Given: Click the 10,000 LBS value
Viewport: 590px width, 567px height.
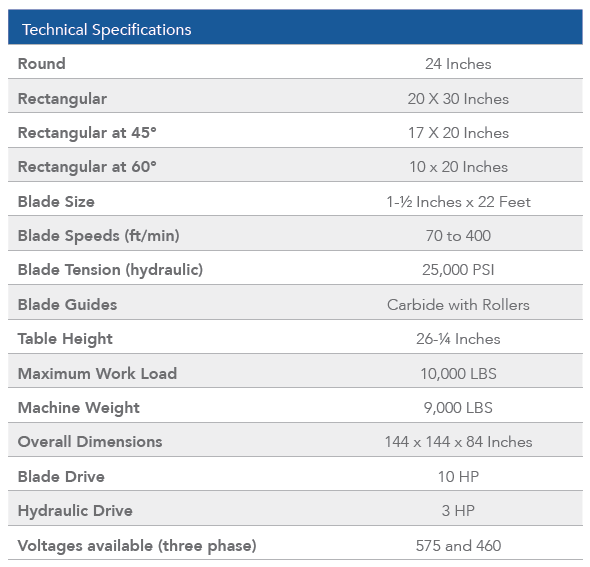Looking at the screenshot, I should [x=458, y=374].
